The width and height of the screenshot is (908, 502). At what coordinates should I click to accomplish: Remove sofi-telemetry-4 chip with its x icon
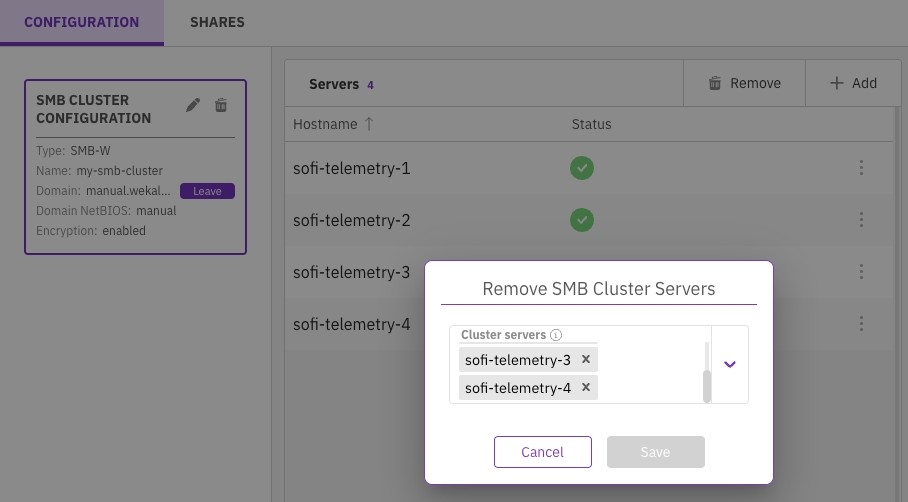click(586, 387)
